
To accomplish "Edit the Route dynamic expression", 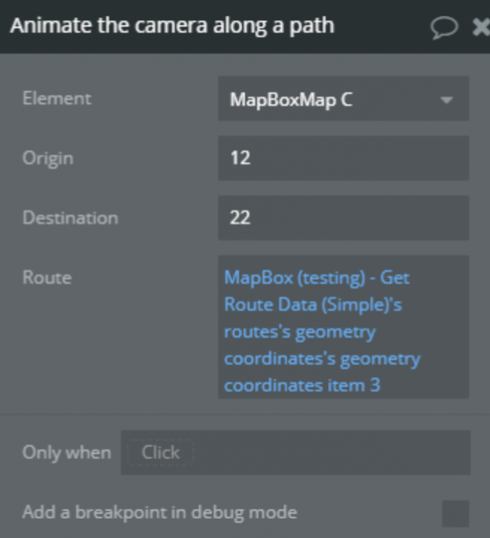I will pos(343,327).
